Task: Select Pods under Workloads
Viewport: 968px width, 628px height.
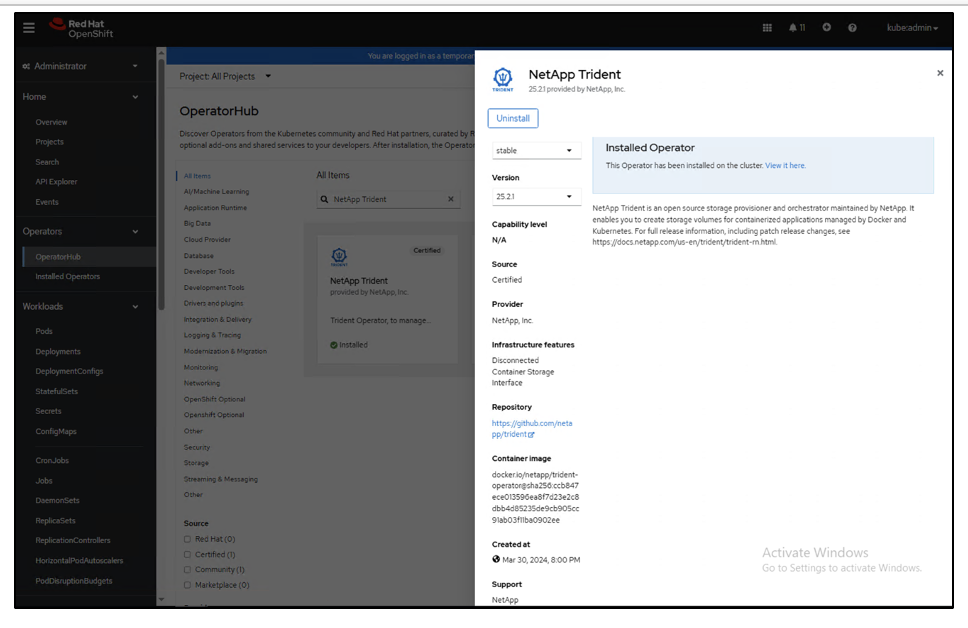Action: 44,331
